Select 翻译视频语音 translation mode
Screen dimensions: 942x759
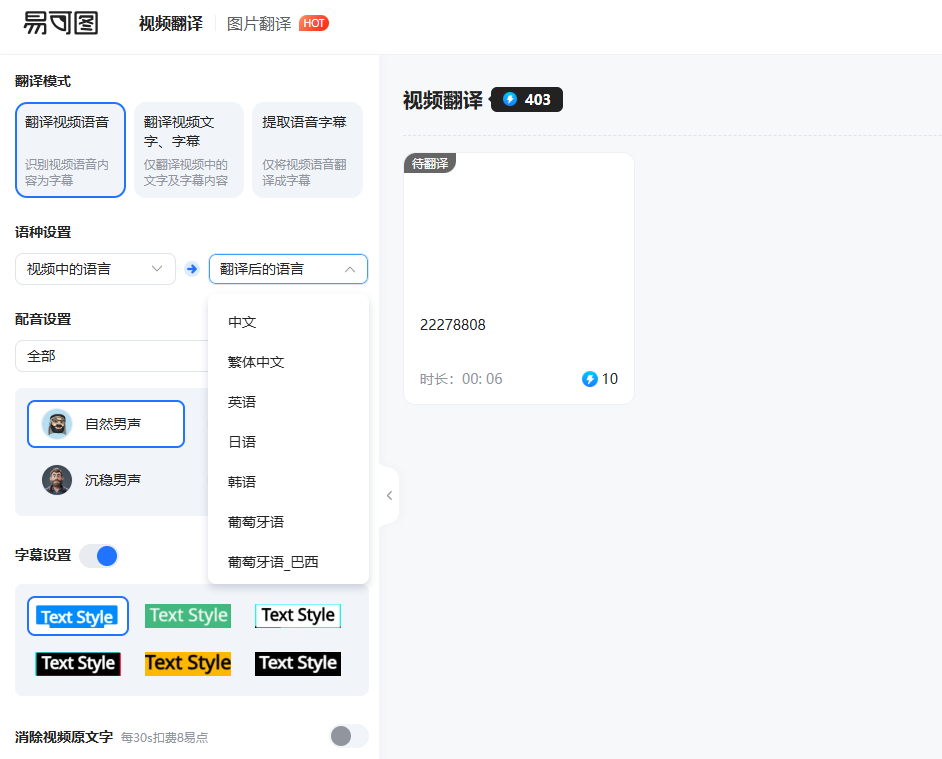tap(70, 150)
